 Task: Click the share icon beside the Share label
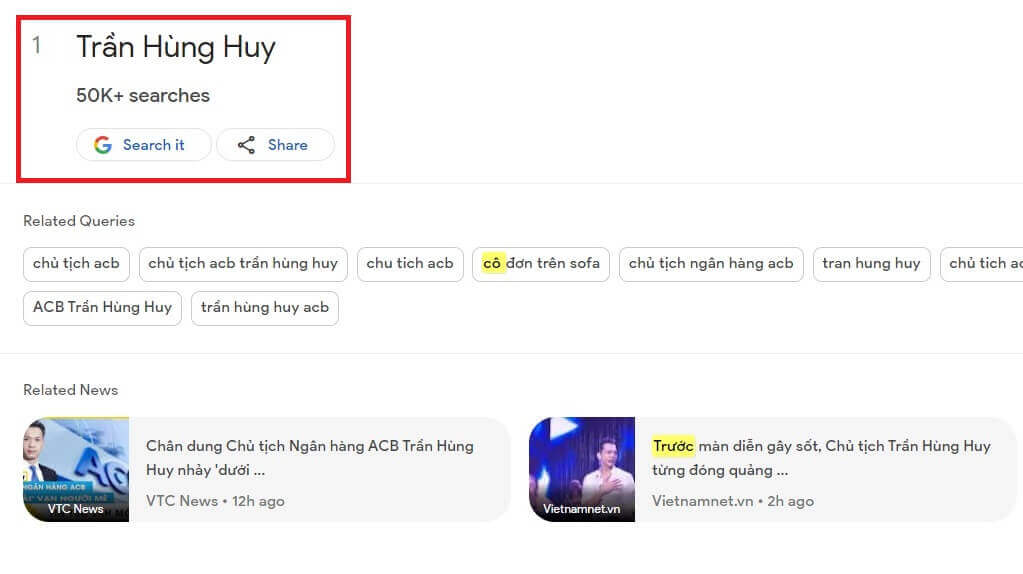tap(246, 145)
